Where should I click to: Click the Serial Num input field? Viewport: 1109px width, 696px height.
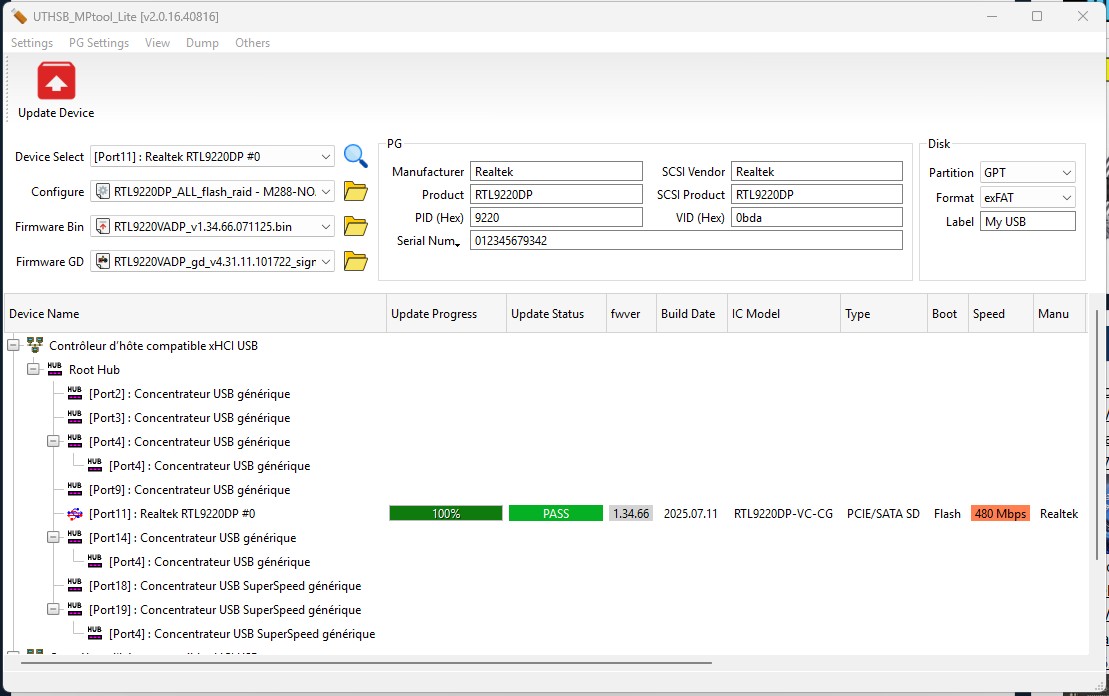tap(686, 241)
